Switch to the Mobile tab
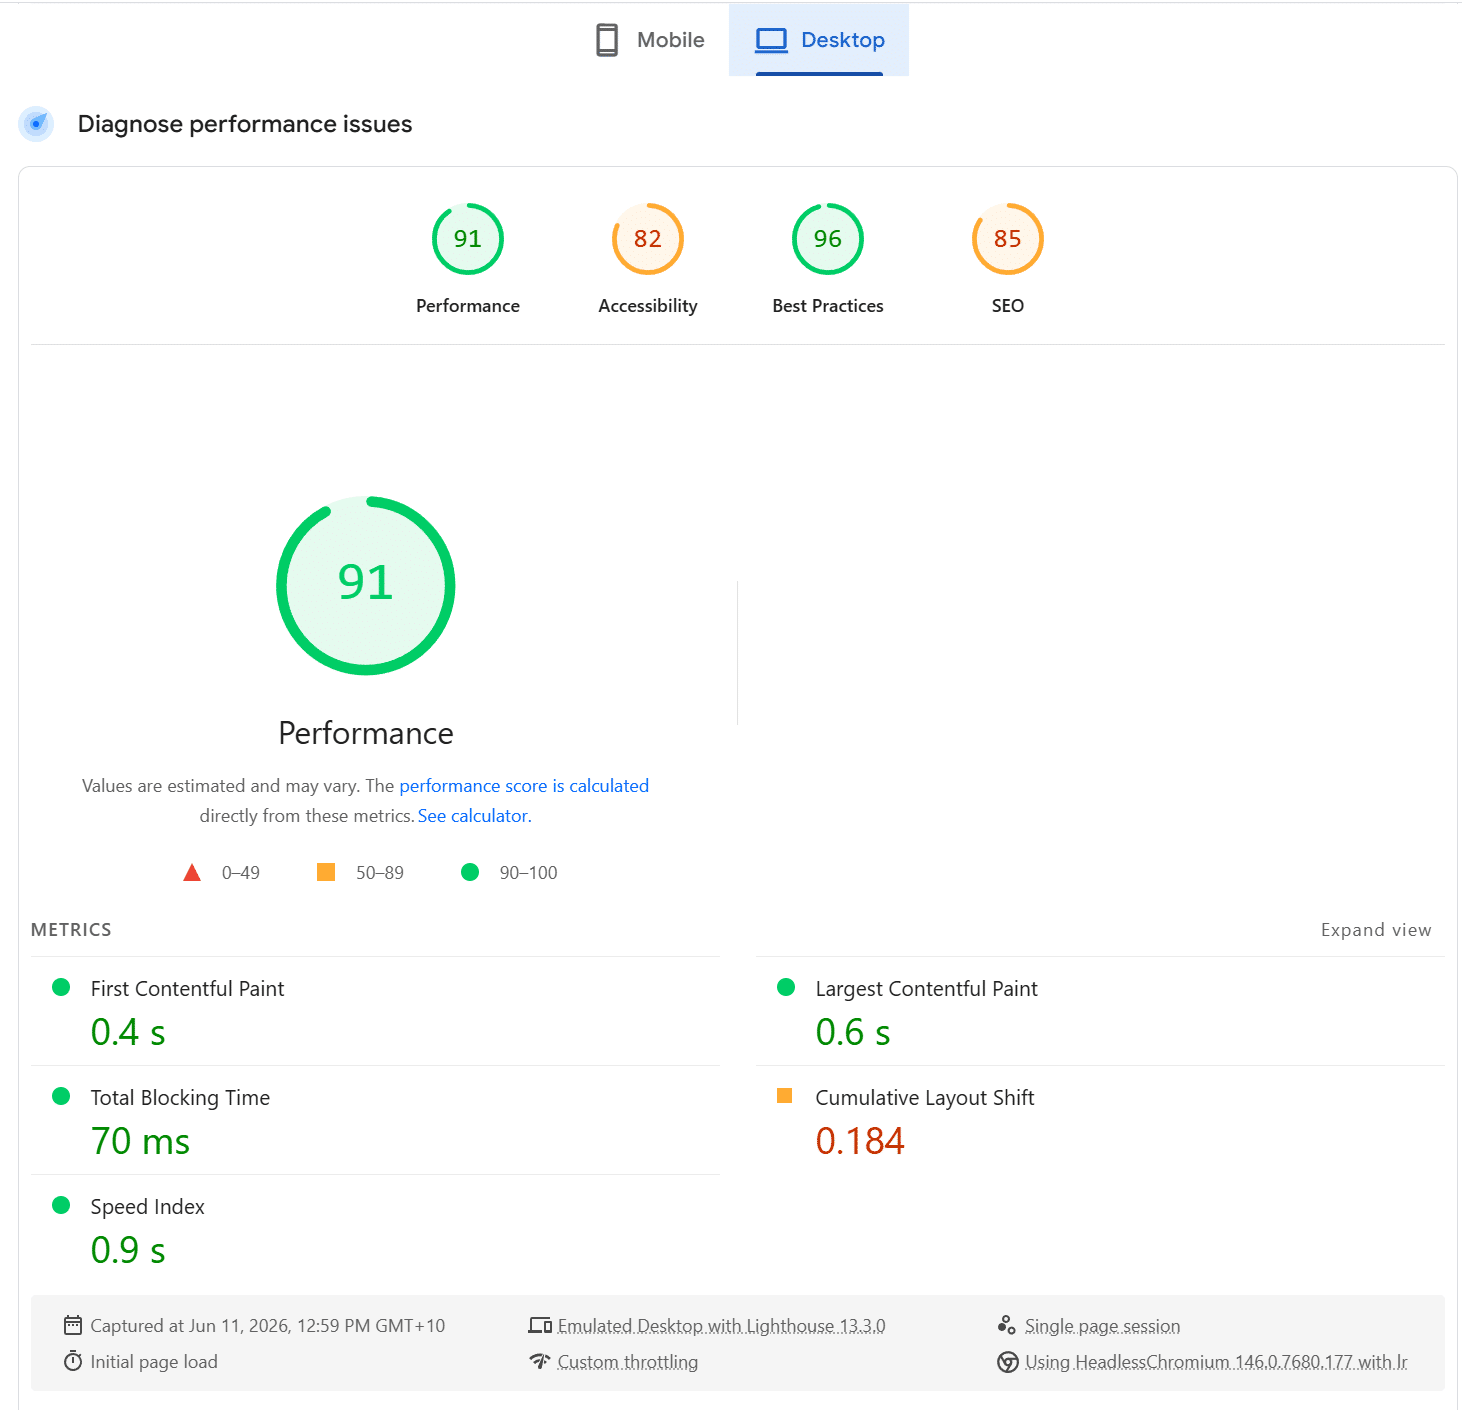This screenshot has height=1410, width=1462. tap(650, 40)
